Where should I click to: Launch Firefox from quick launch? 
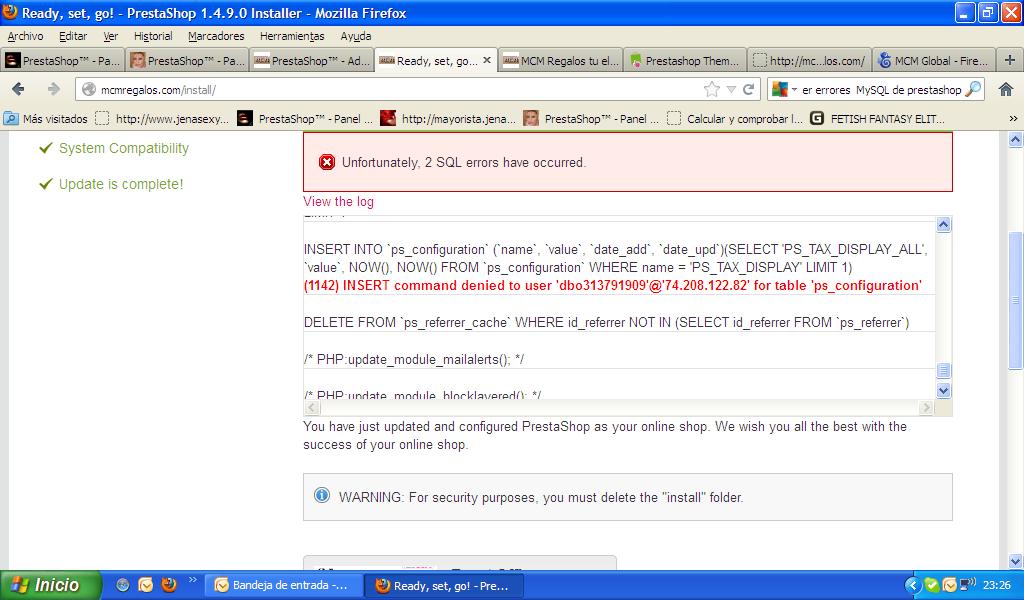[169, 584]
